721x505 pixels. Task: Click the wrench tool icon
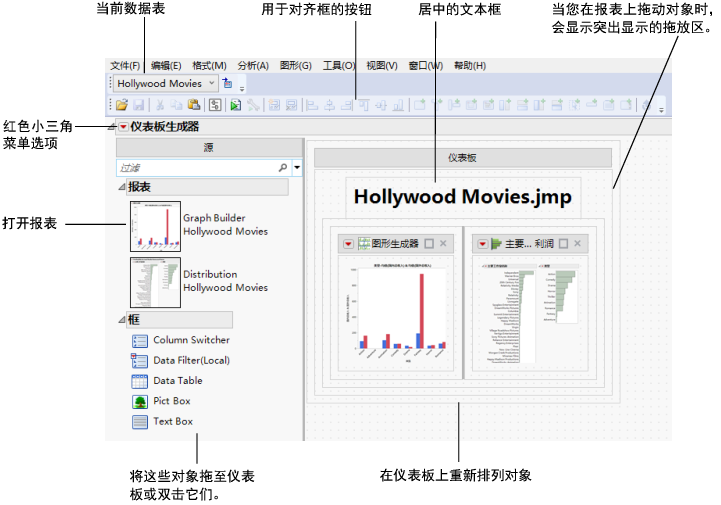pyautogui.click(x=253, y=105)
